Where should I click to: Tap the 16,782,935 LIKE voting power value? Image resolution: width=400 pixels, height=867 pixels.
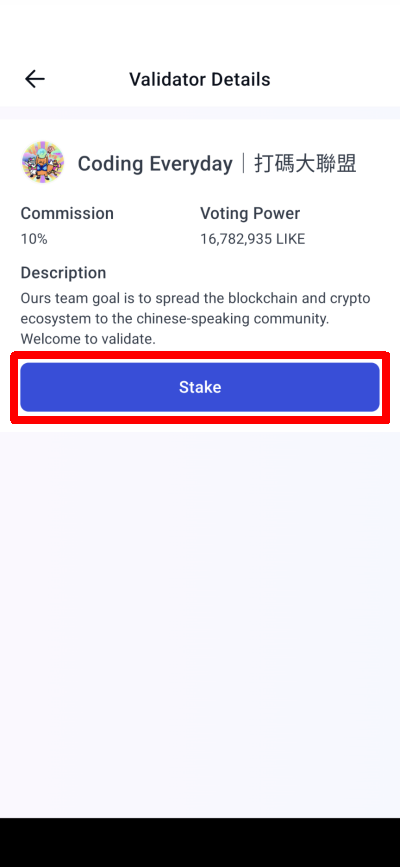coord(252,239)
